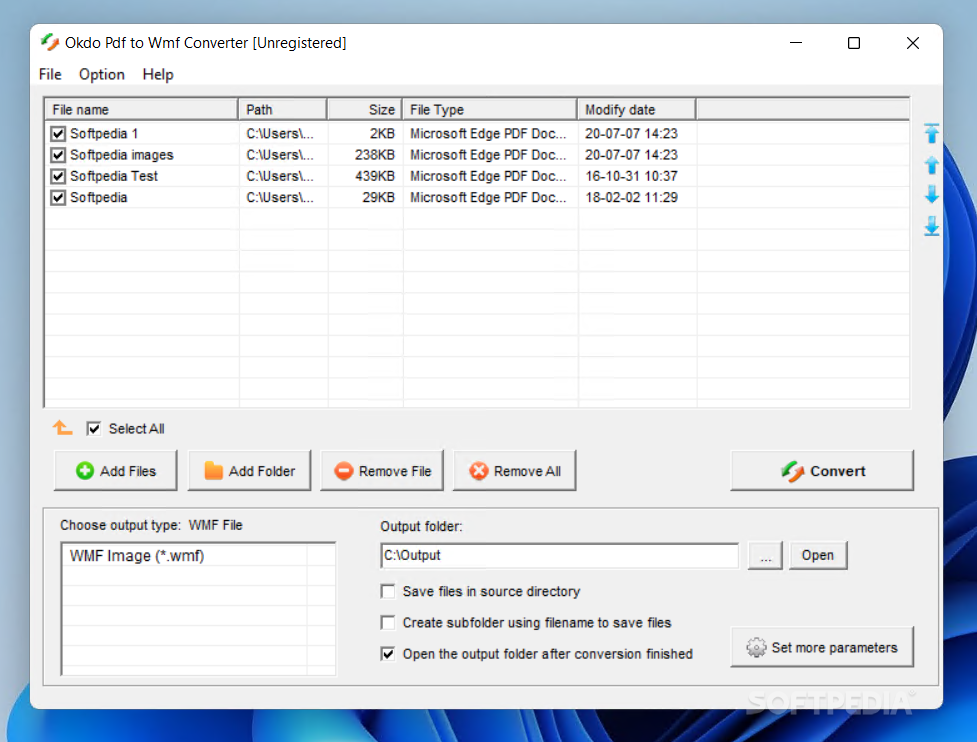Click the 16-10-31 10:37 modify date
The height and width of the screenshot is (742, 977).
[631, 176]
